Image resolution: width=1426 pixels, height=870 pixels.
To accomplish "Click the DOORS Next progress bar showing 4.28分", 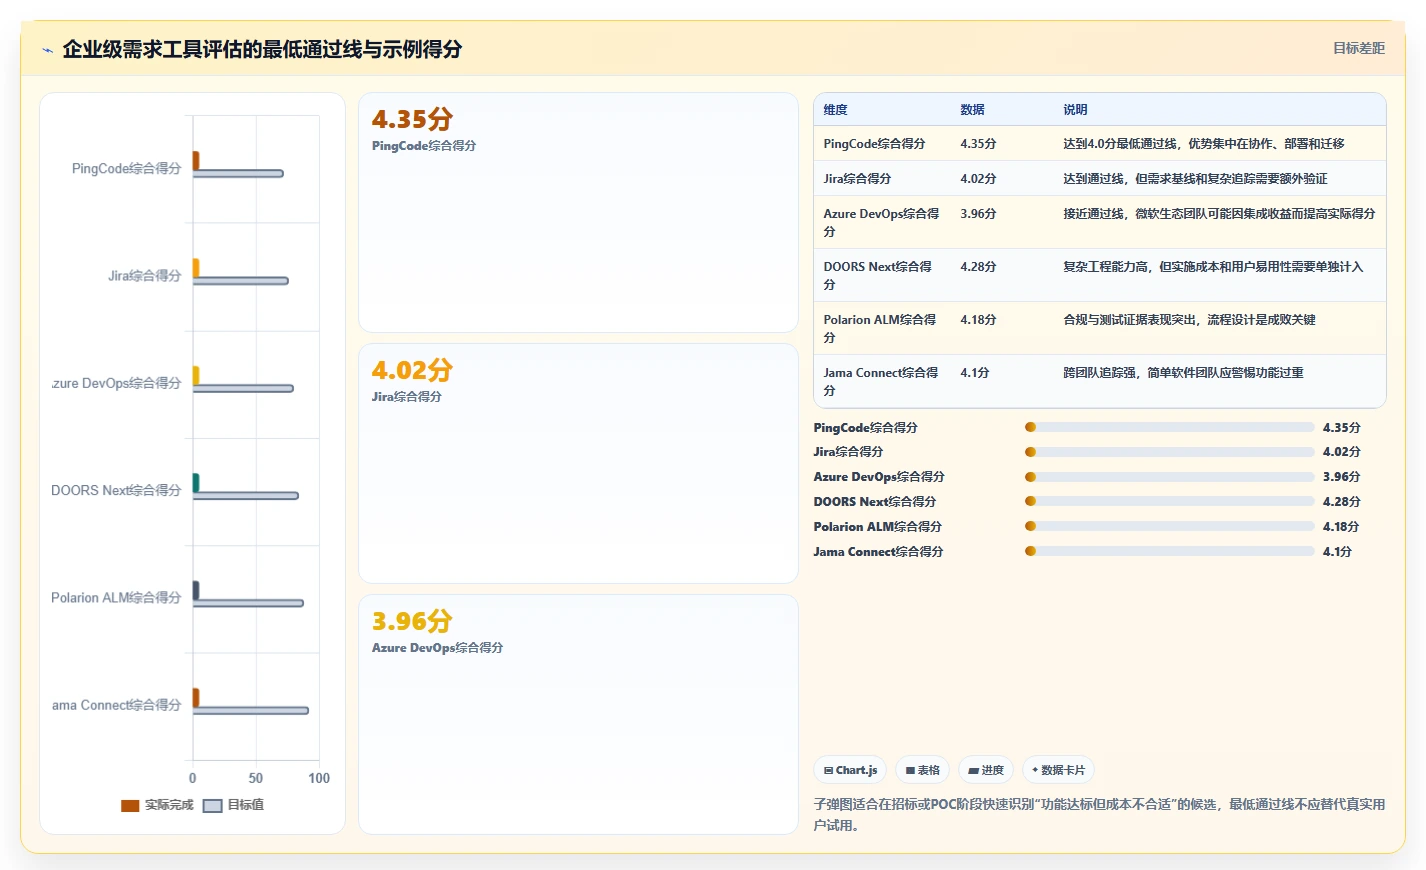I will click(x=1170, y=502).
